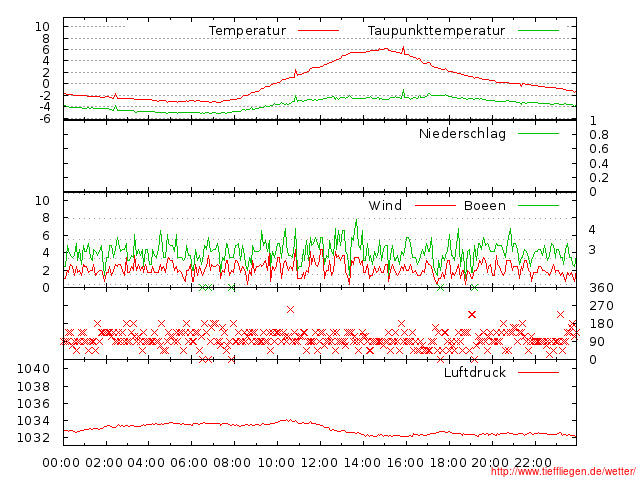Click the 00:00 time axis label
The width and height of the screenshot is (640, 480).
(x=61, y=463)
